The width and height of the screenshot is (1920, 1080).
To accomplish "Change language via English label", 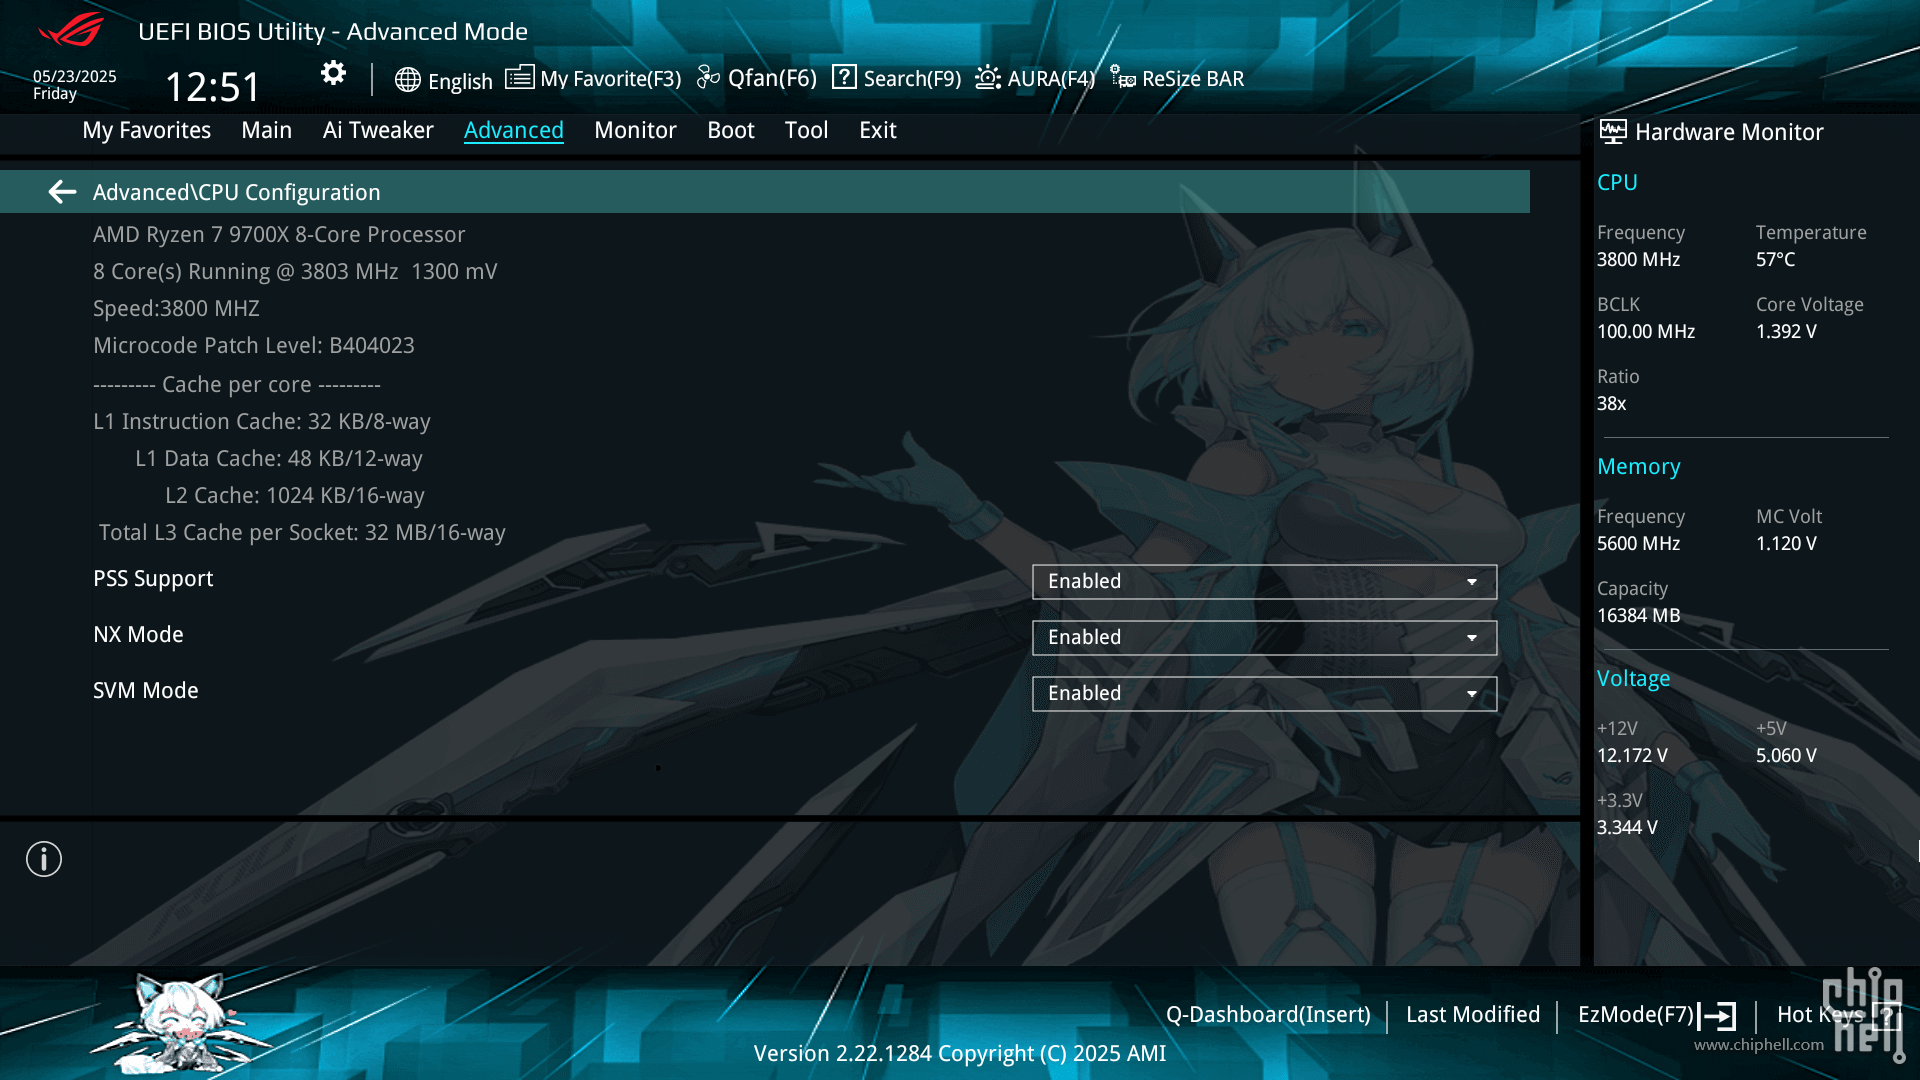I will (x=460, y=81).
